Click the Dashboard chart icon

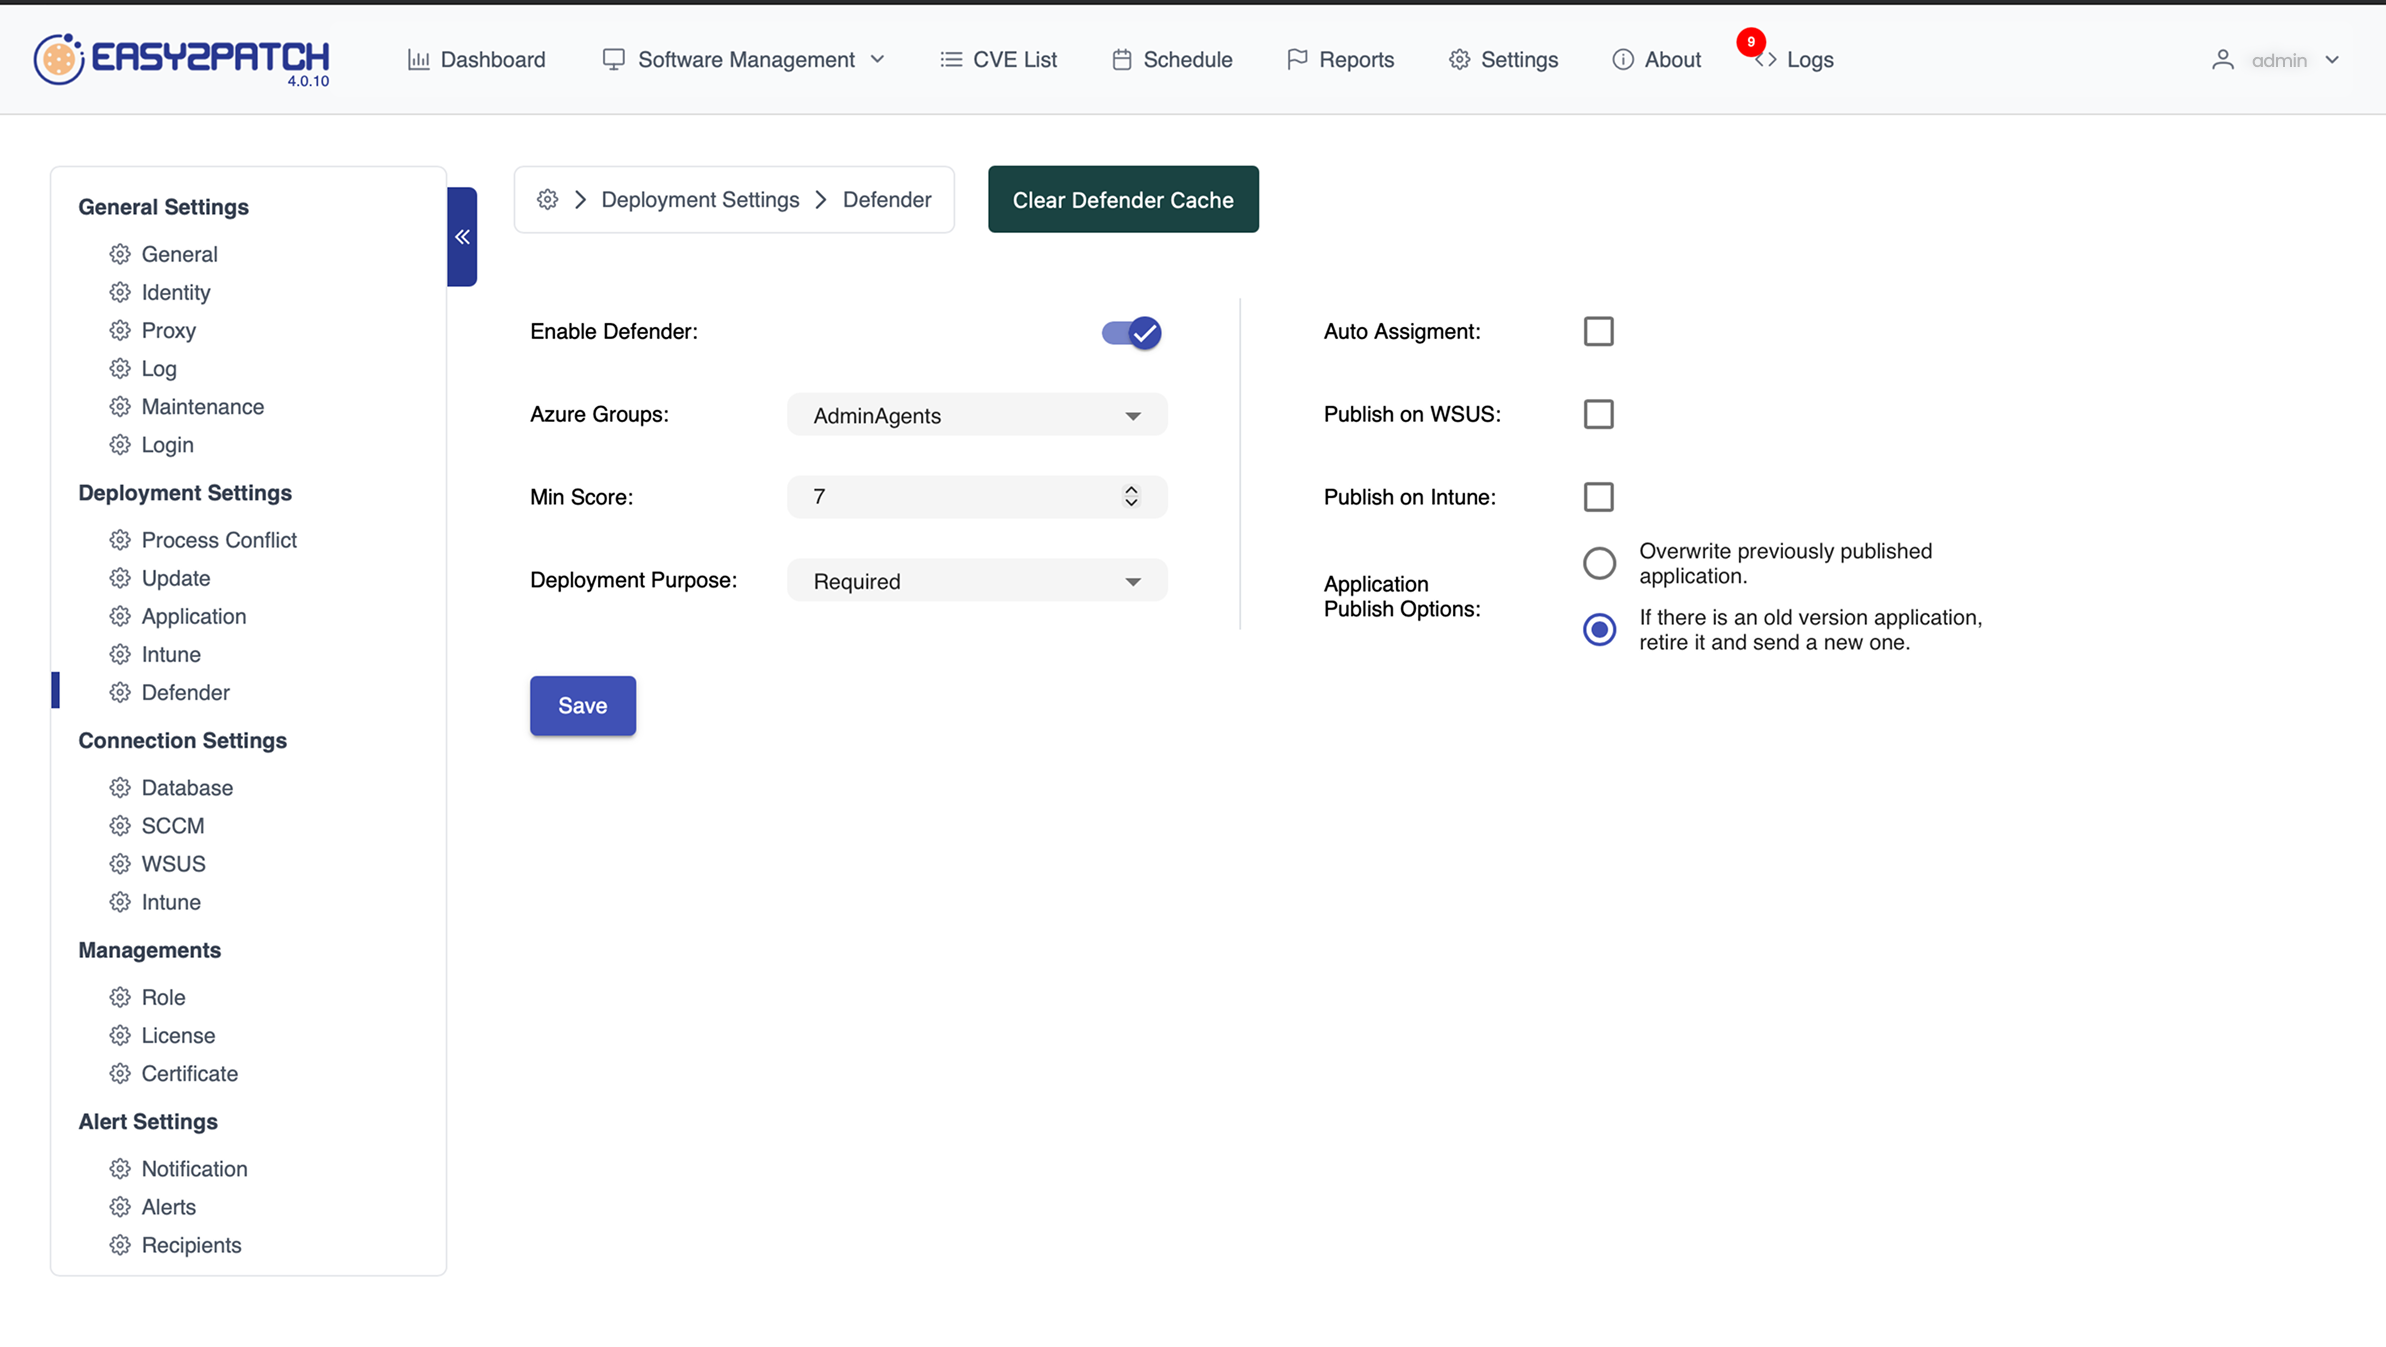[x=419, y=60]
